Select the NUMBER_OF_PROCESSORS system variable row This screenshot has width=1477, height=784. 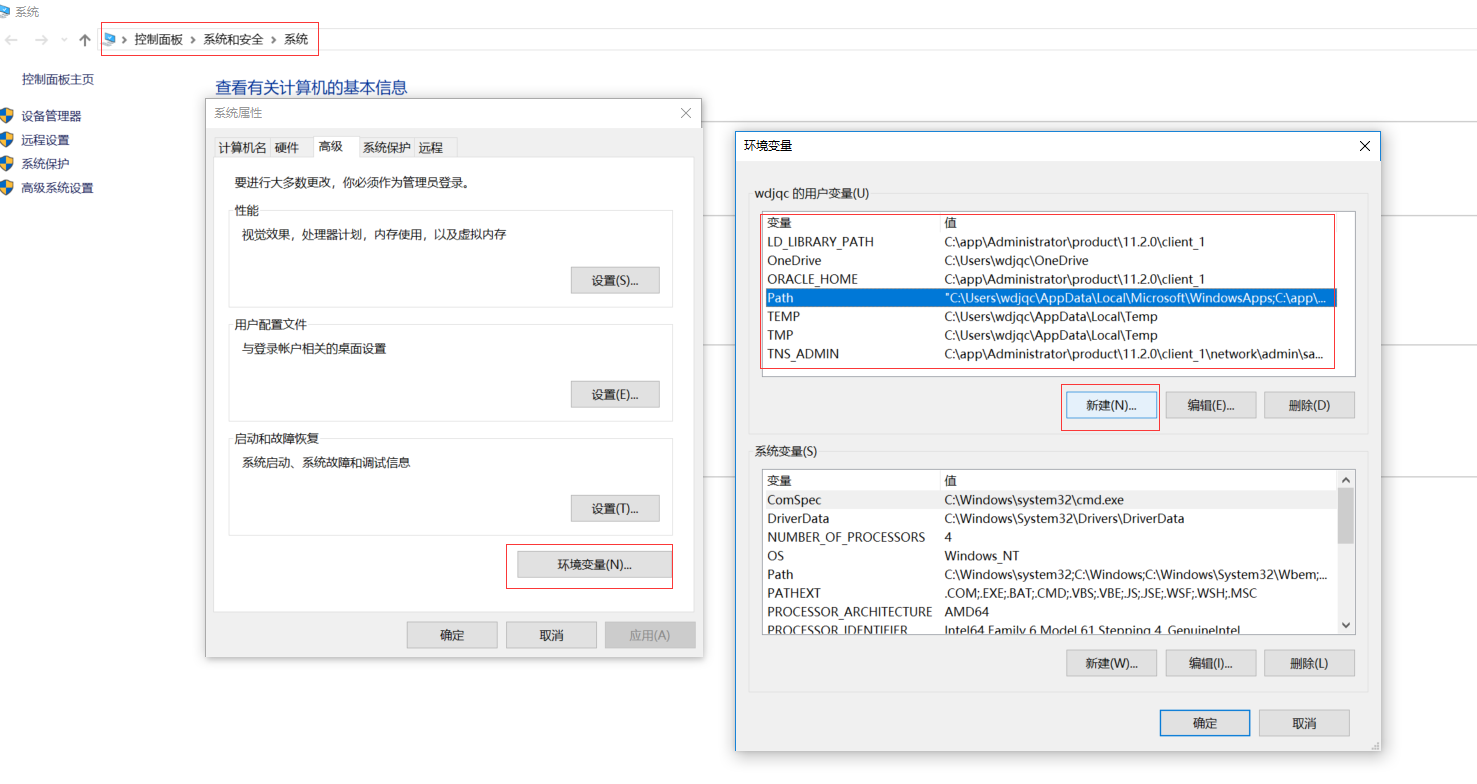pyautogui.click(x=1050, y=537)
